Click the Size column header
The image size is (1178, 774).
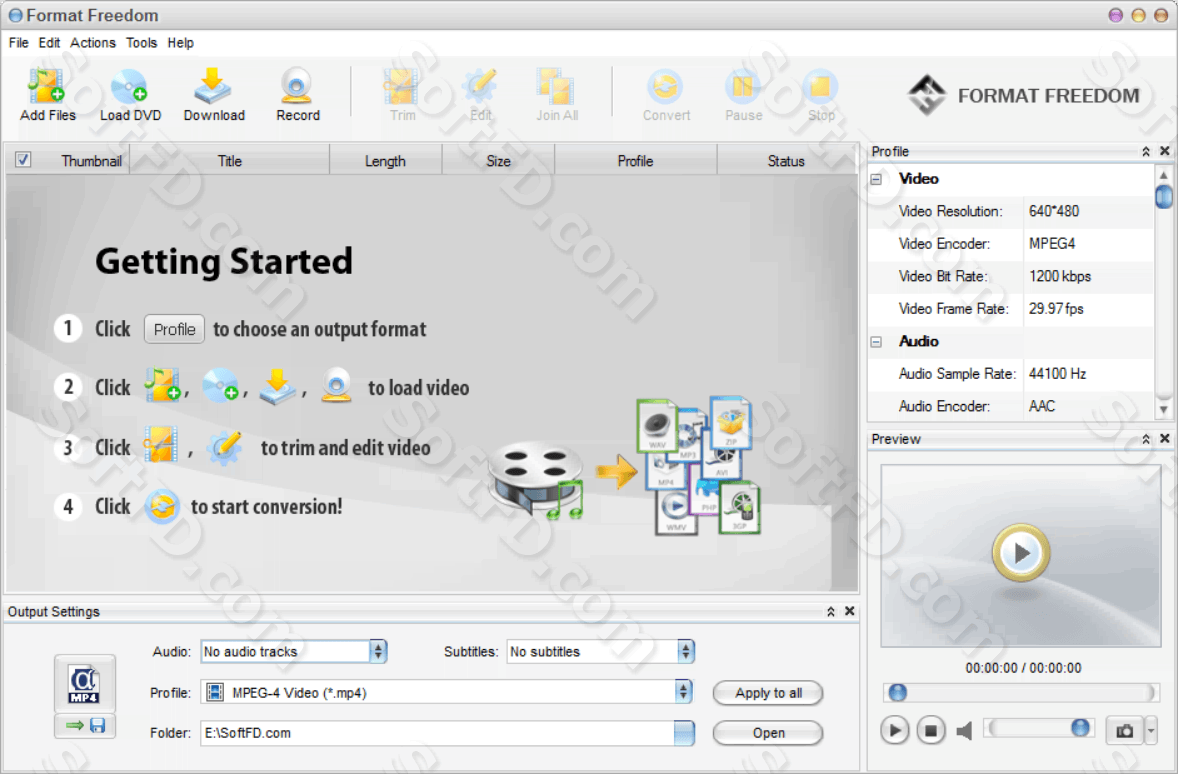[x=498, y=161]
